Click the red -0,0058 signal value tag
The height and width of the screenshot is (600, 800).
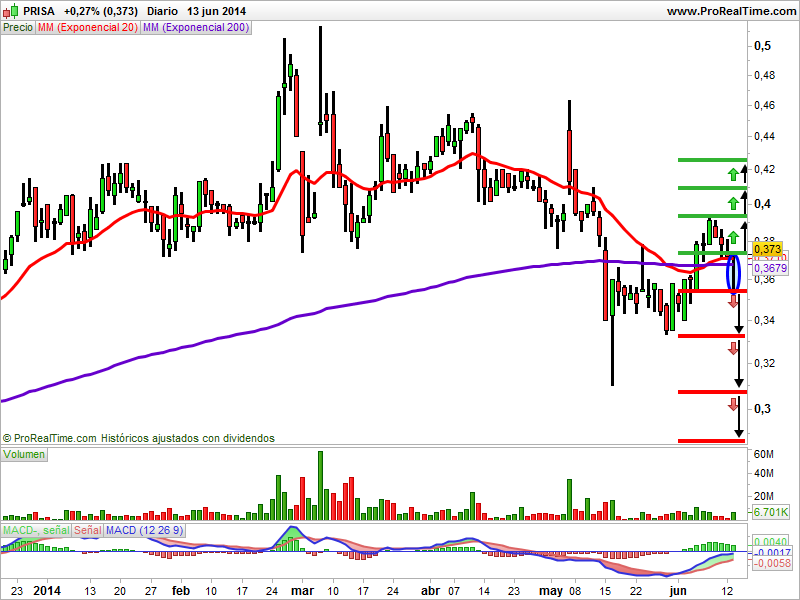coord(771,563)
